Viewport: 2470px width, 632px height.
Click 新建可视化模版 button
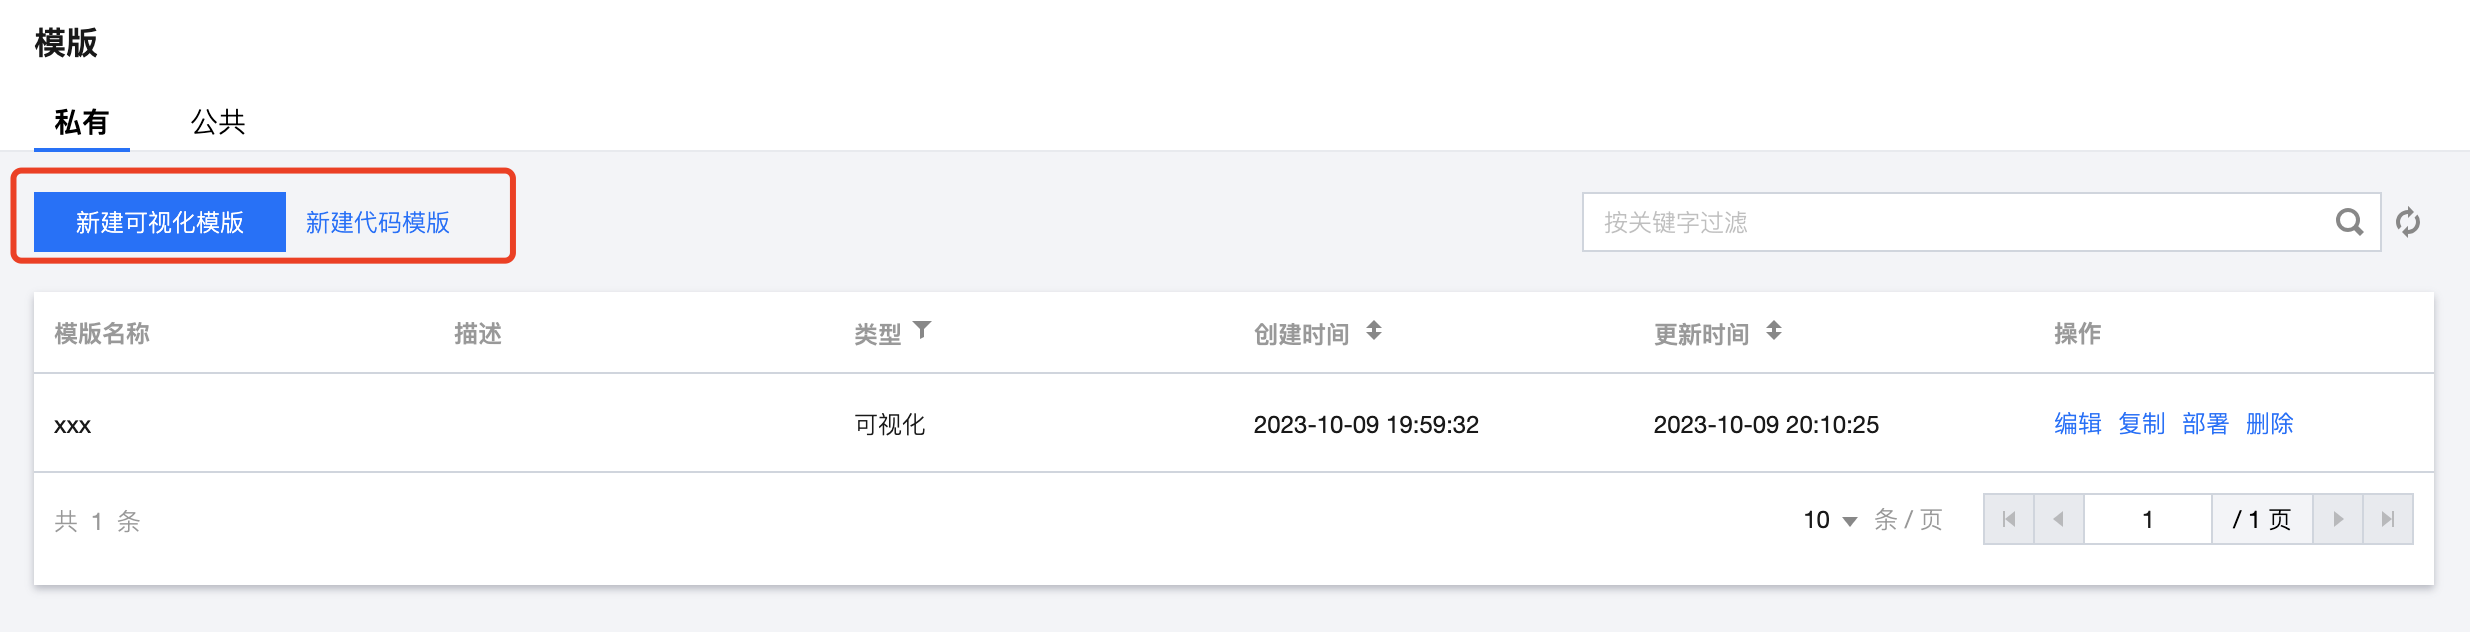coord(160,222)
